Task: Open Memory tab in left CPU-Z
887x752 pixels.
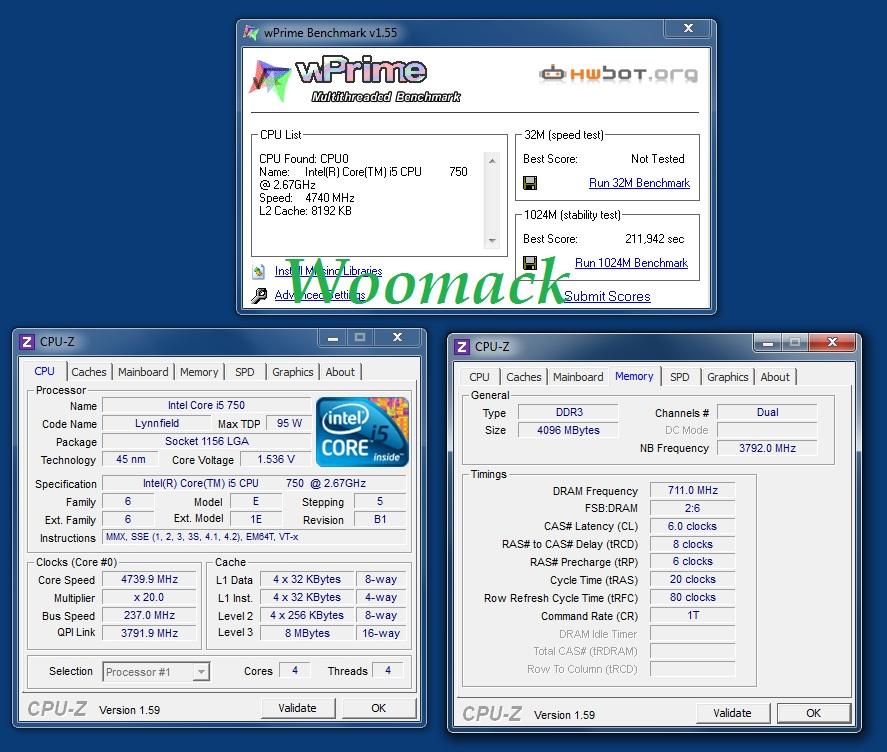Action: [x=199, y=372]
